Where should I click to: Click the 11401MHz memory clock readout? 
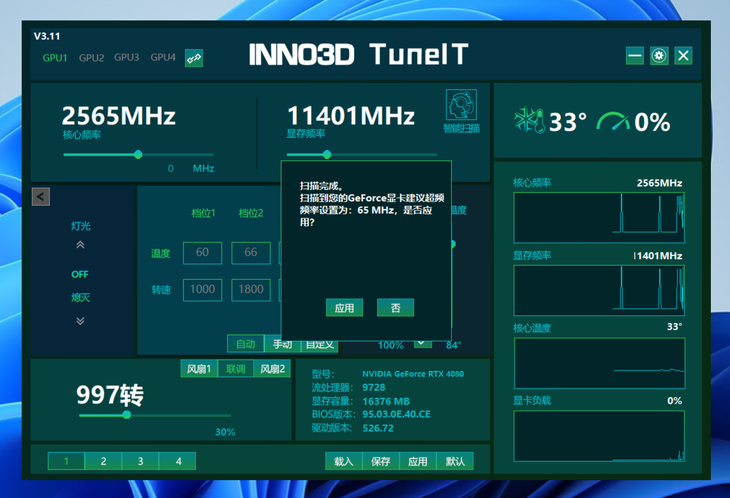(351, 115)
